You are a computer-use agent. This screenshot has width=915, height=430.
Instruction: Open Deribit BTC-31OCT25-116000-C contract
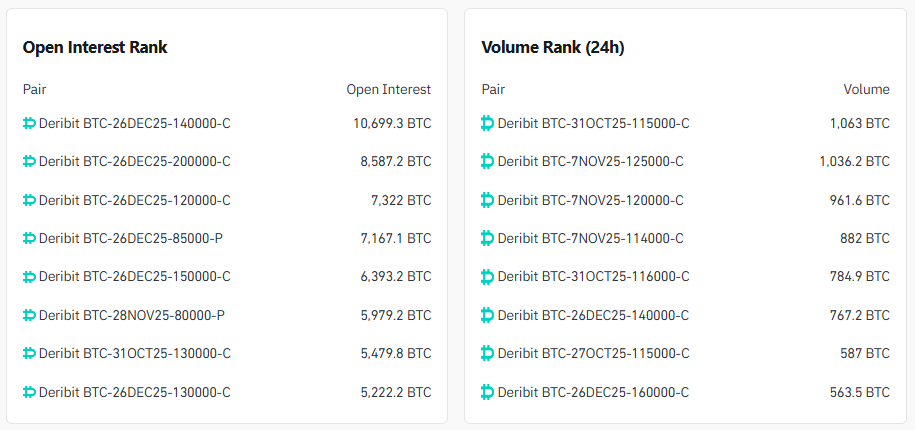pos(593,276)
